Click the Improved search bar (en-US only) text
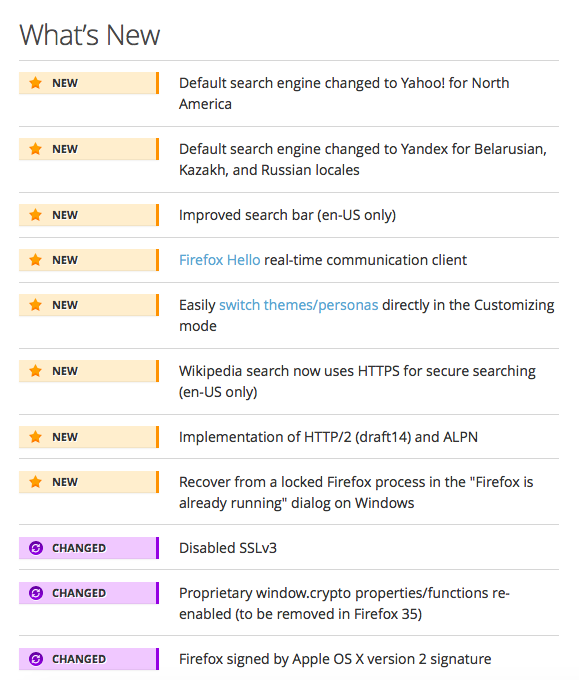Image resolution: width=579 pixels, height=680 pixels. pos(288,215)
